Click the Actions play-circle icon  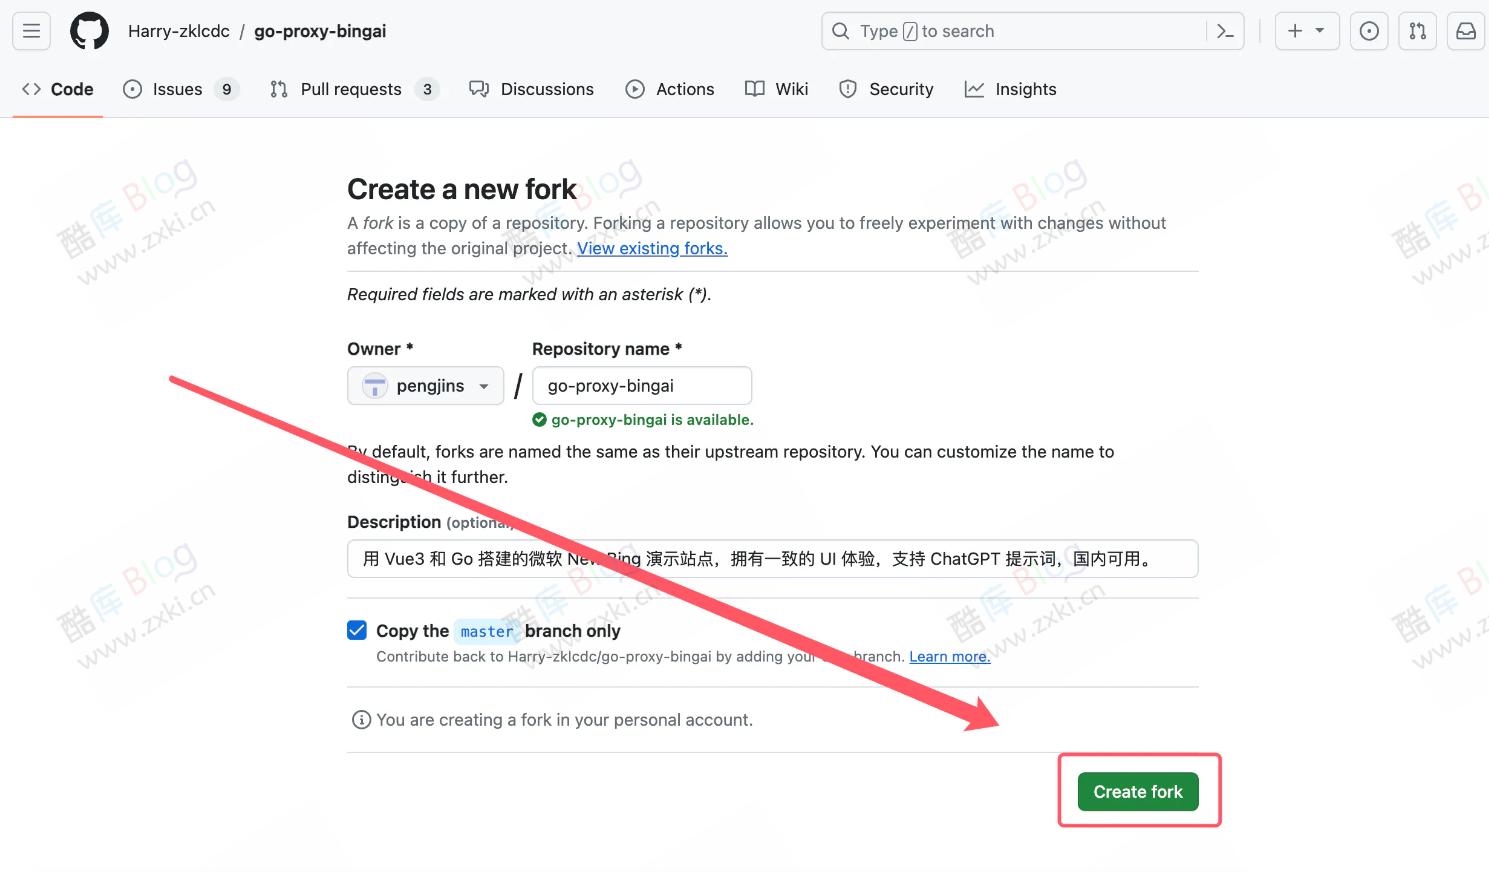(634, 89)
